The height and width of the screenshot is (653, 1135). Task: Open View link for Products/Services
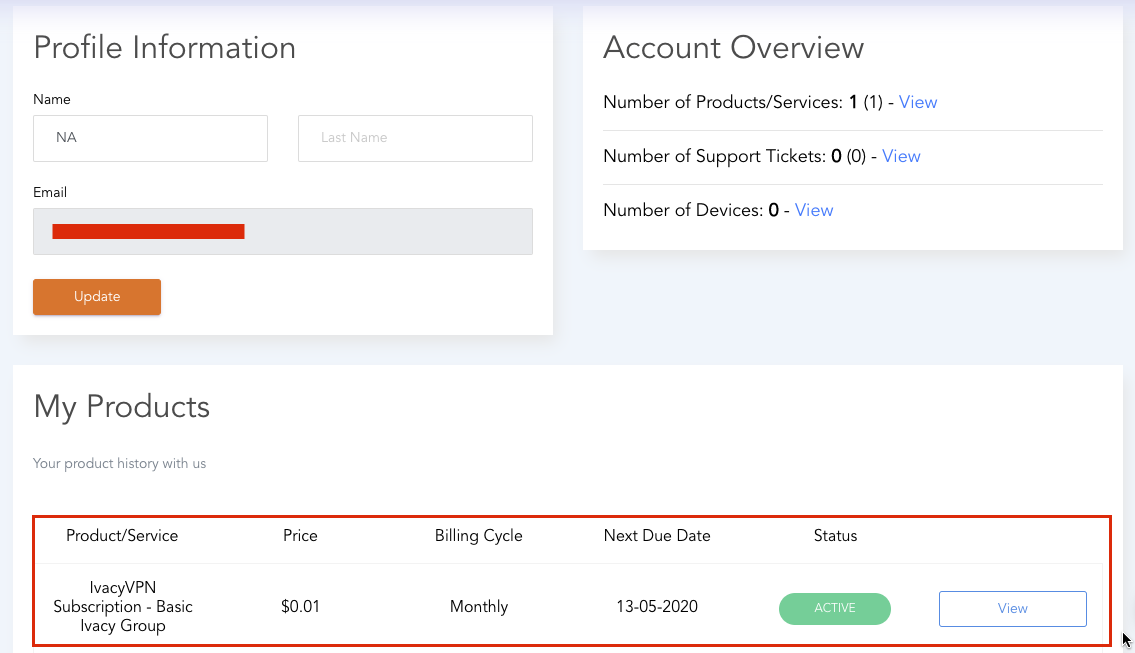click(918, 102)
